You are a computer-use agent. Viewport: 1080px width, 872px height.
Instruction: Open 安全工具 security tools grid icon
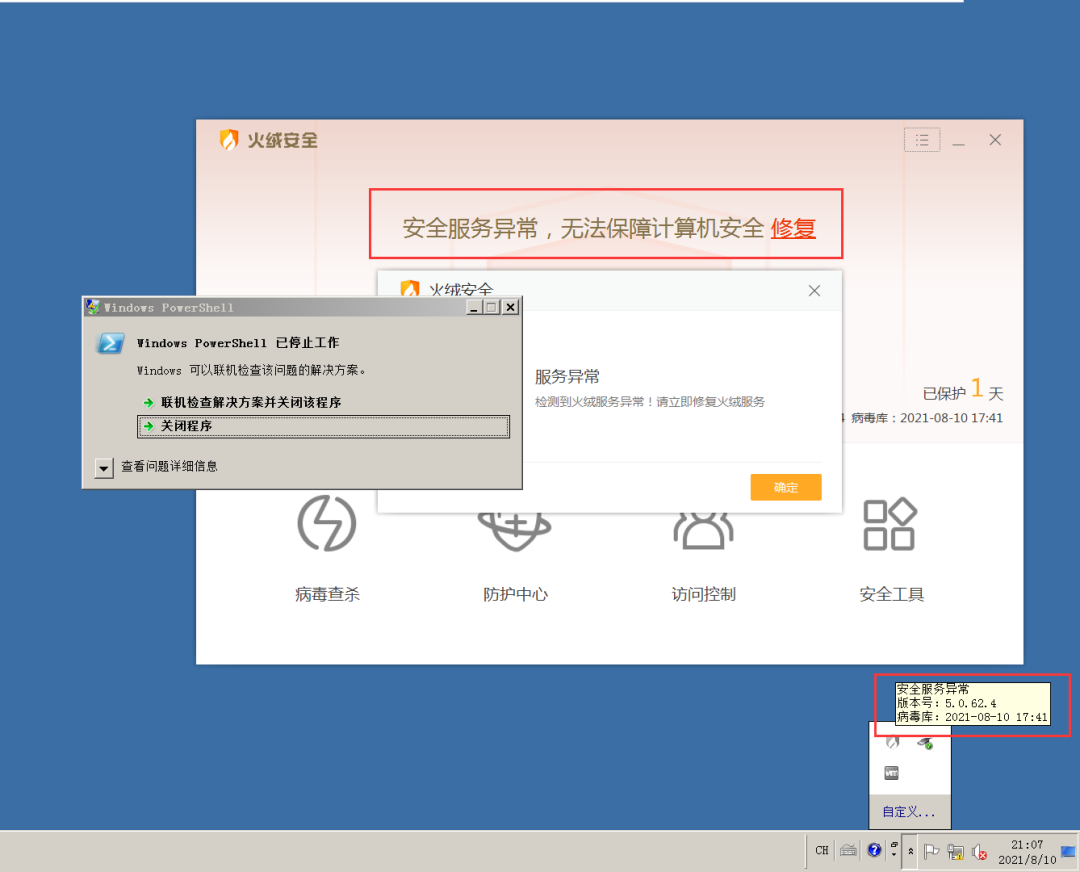point(891,523)
